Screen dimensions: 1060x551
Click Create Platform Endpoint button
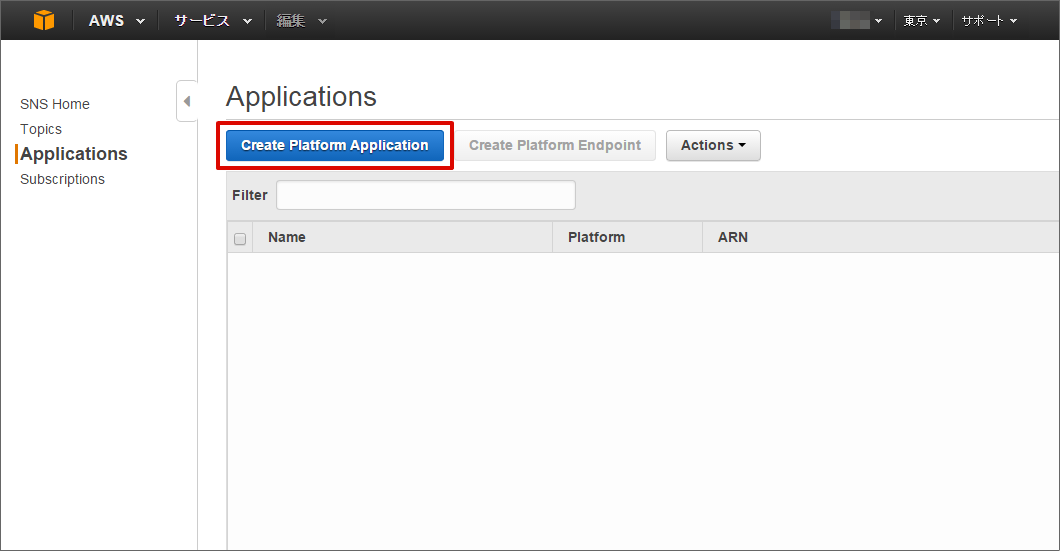click(555, 145)
